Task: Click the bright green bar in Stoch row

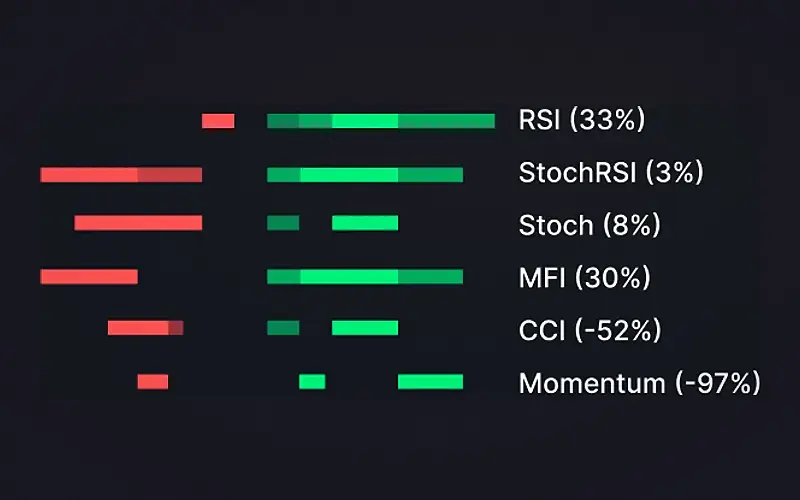Action: 365,223
